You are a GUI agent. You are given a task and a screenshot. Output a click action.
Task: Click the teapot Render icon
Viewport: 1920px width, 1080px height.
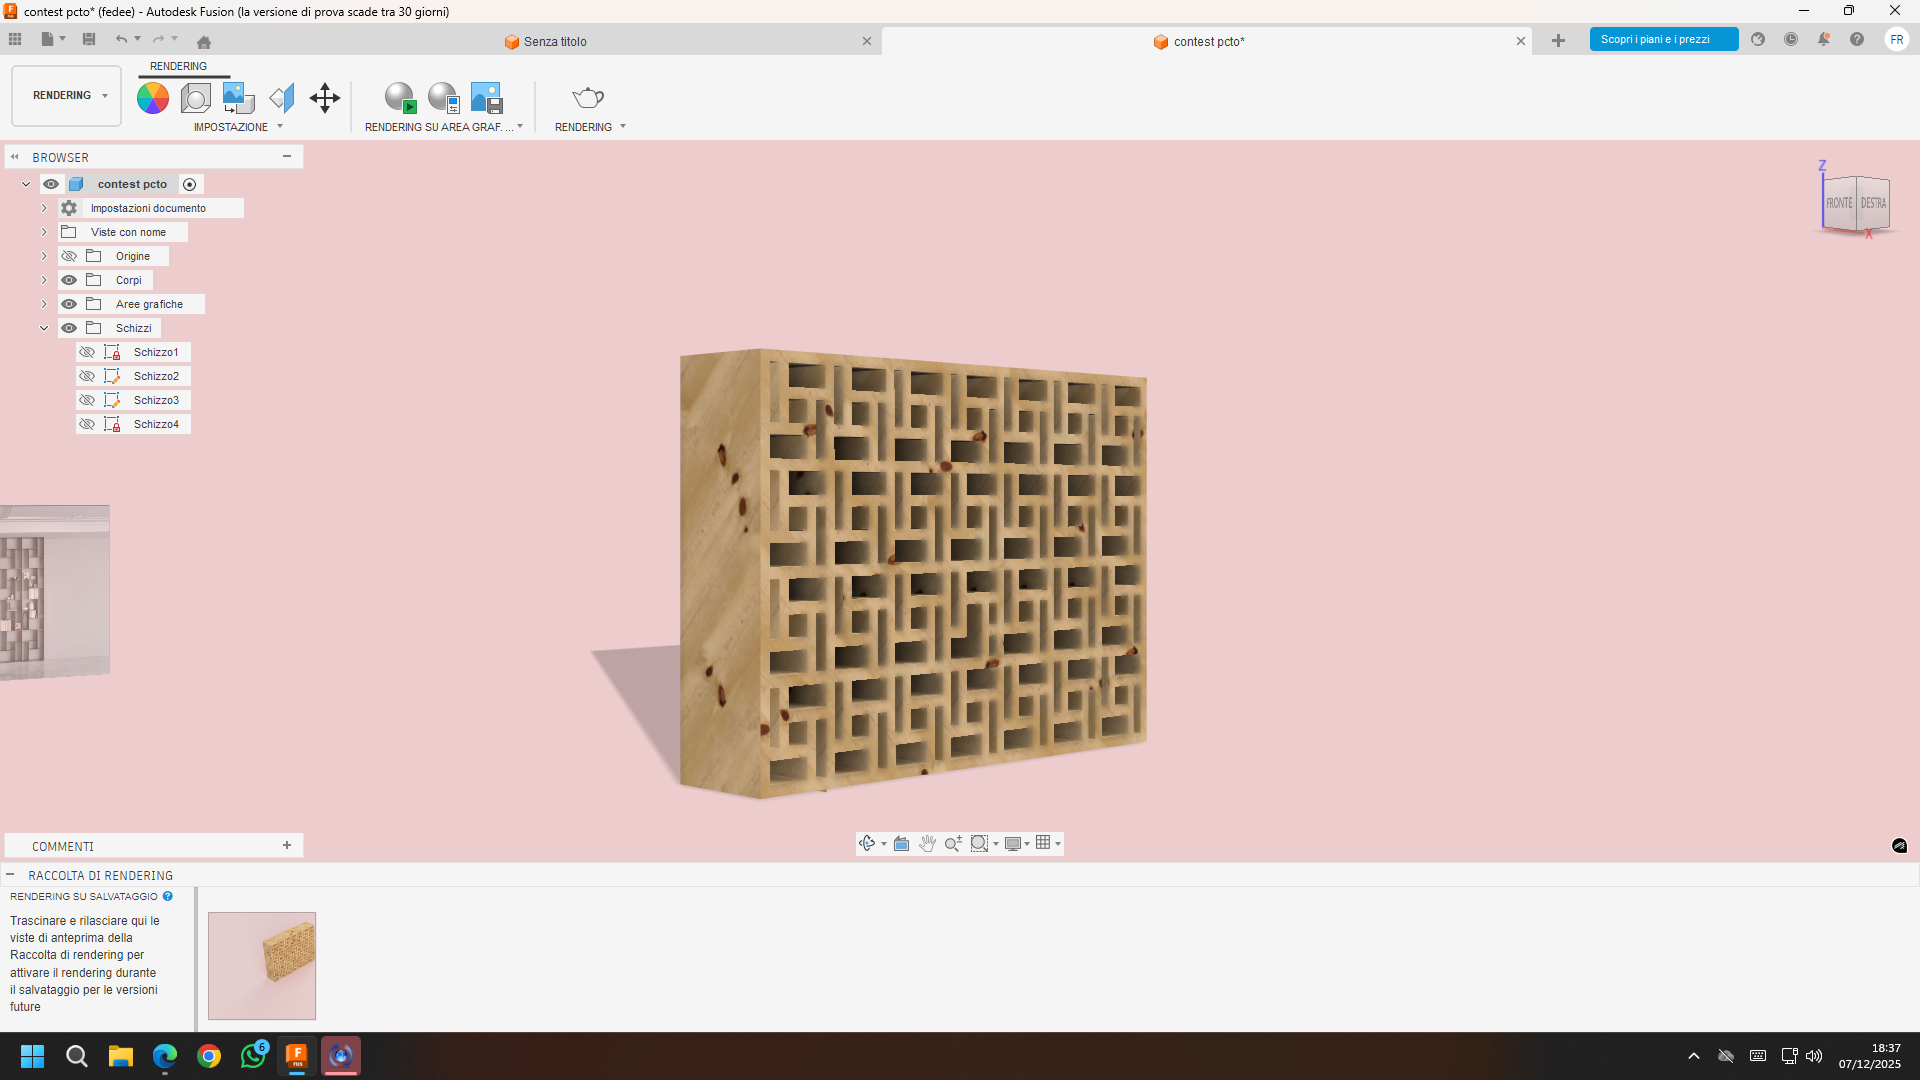pyautogui.click(x=588, y=98)
